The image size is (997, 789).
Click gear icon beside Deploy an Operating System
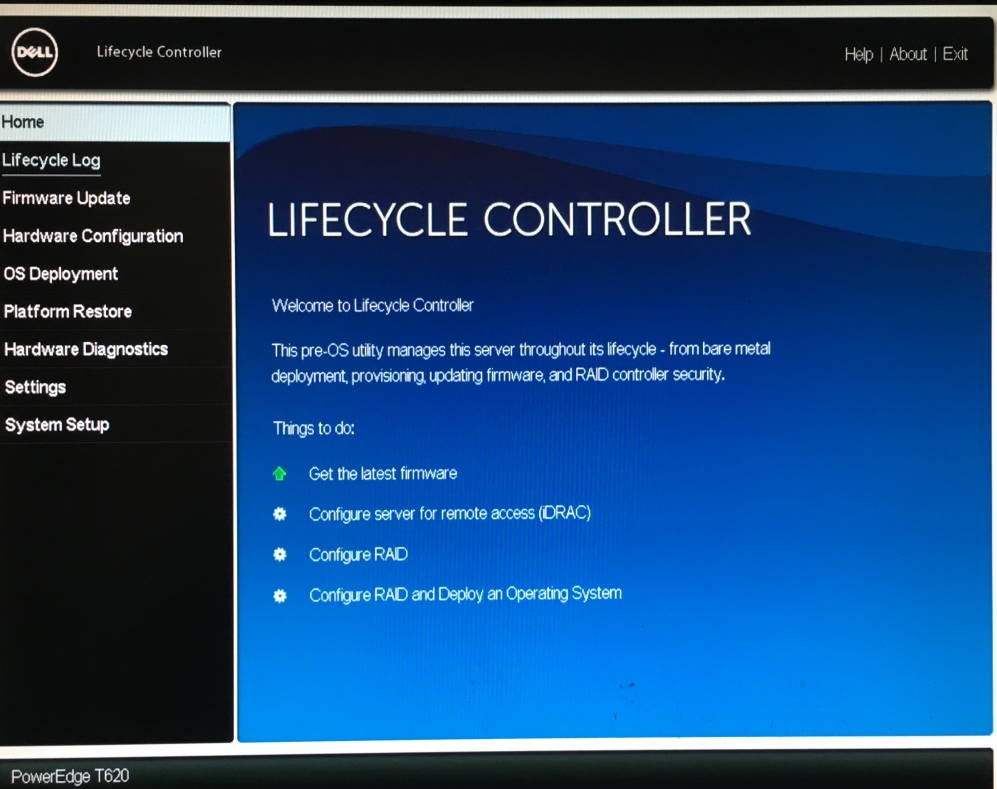(280, 595)
